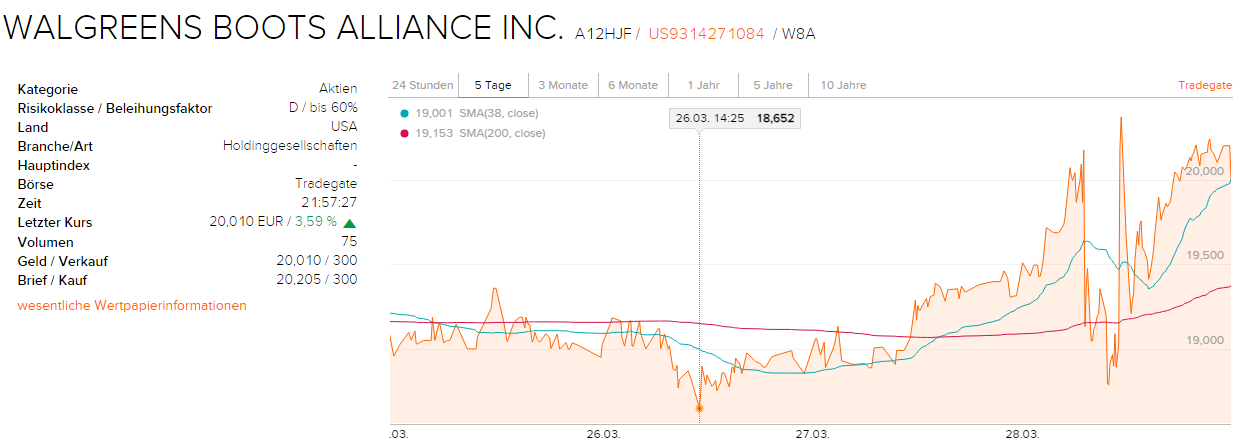Click the 3,59 % change value
The width and height of the screenshot is (1244, 439).
315,222
